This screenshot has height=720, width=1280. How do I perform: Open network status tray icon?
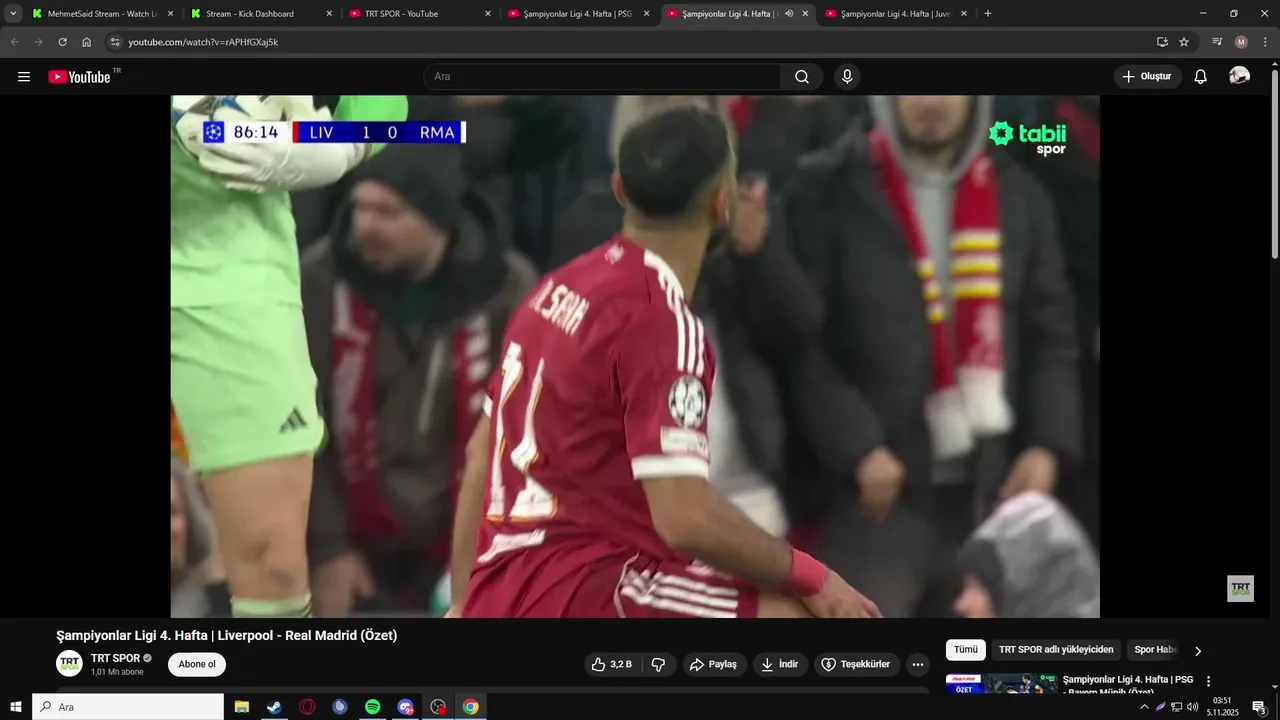point(1176,707)
